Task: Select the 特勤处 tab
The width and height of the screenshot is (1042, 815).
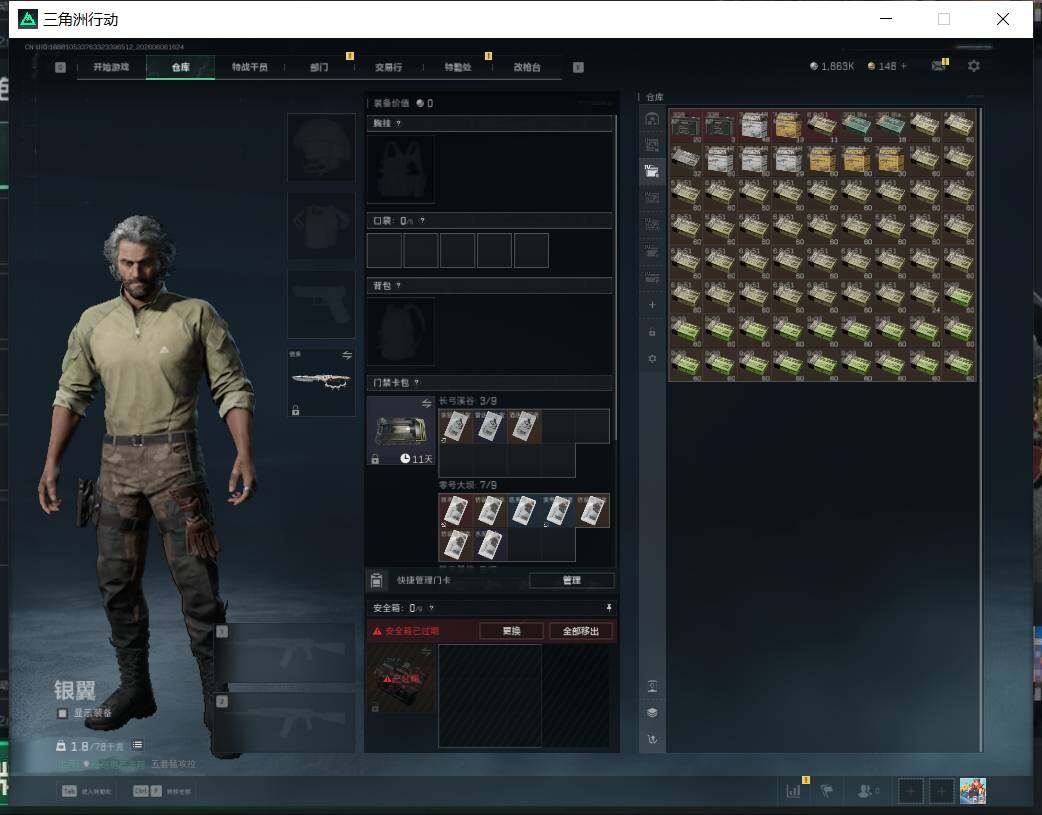Action: (458, 67)
